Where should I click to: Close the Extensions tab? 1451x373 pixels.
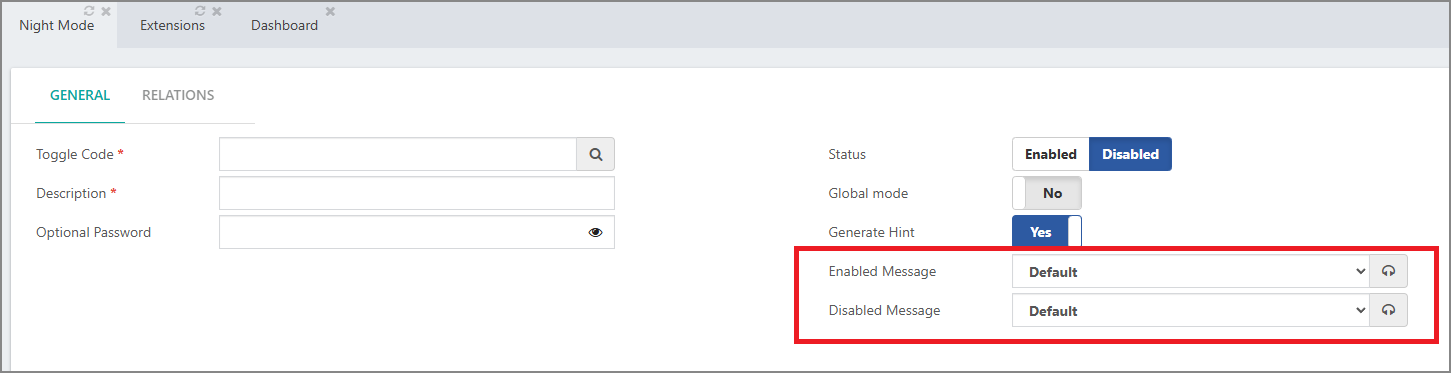coord(217,11)
